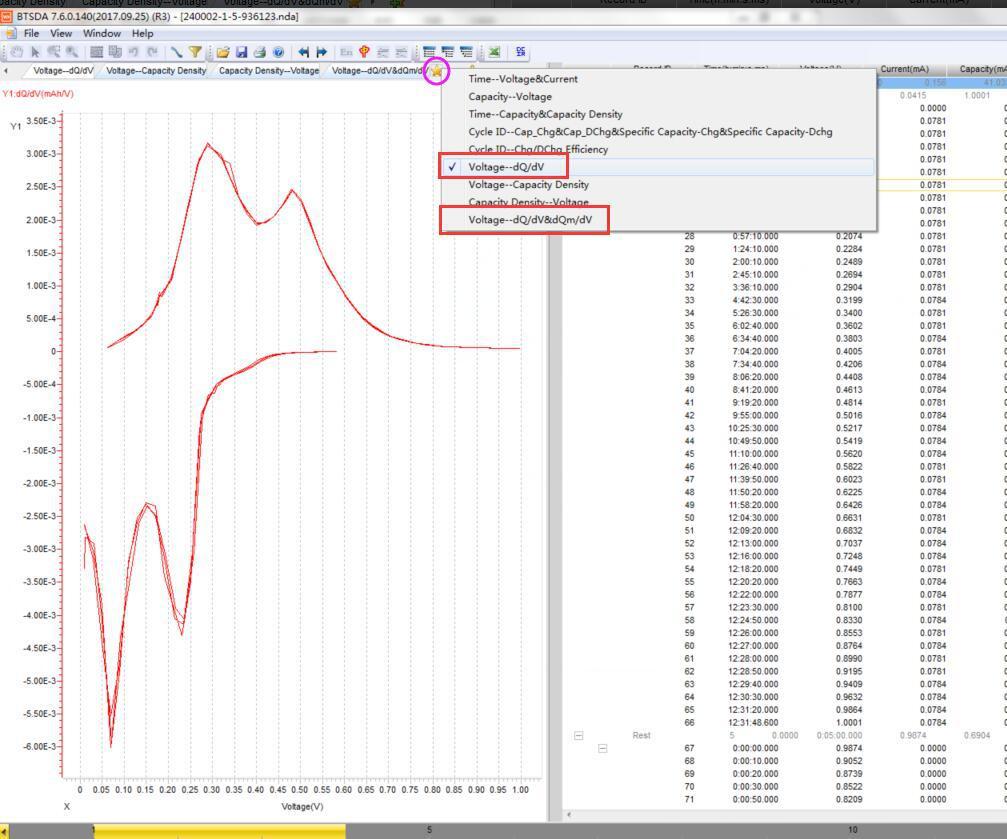
Task: Click time cell 0:57:10.000 in row 28
Action: coord(755,236)
